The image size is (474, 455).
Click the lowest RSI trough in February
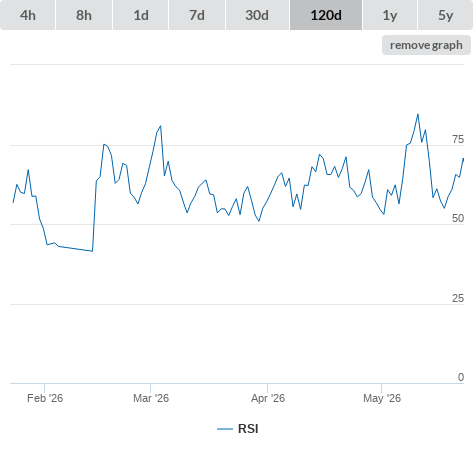tap(92, 251)
